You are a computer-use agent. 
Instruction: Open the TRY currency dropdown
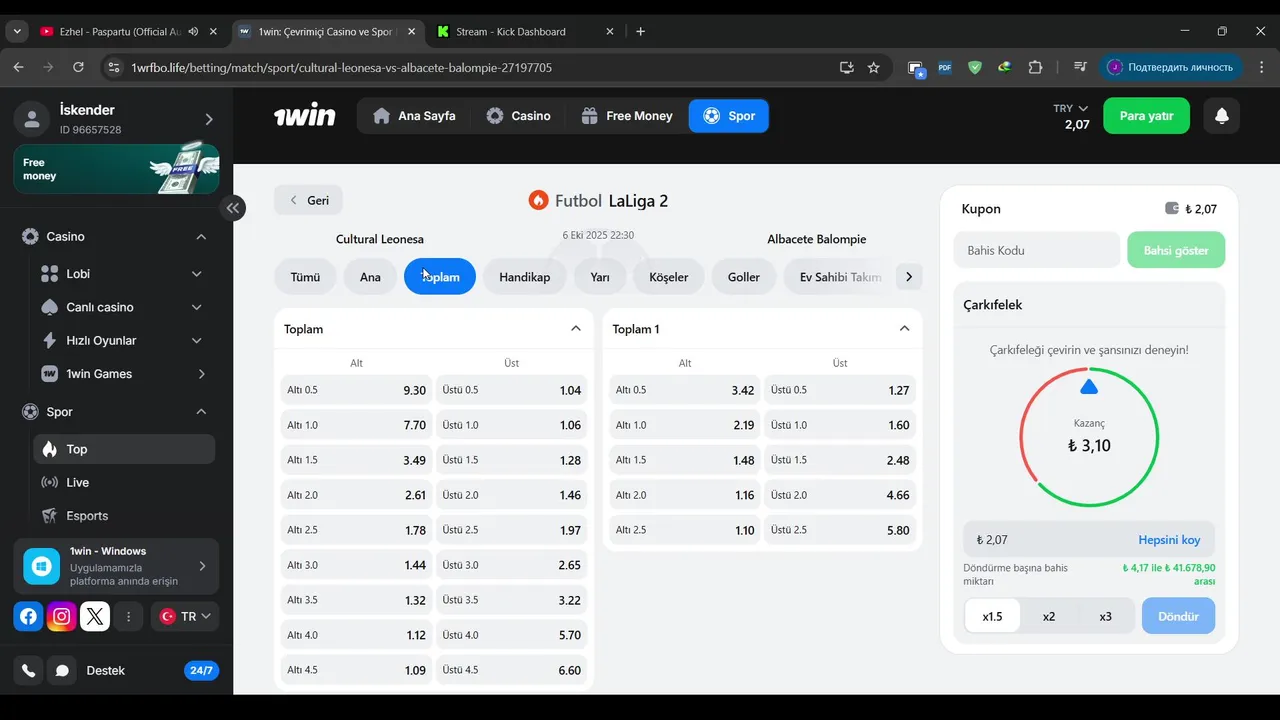pyautogui.click(x=1070, y=108)
